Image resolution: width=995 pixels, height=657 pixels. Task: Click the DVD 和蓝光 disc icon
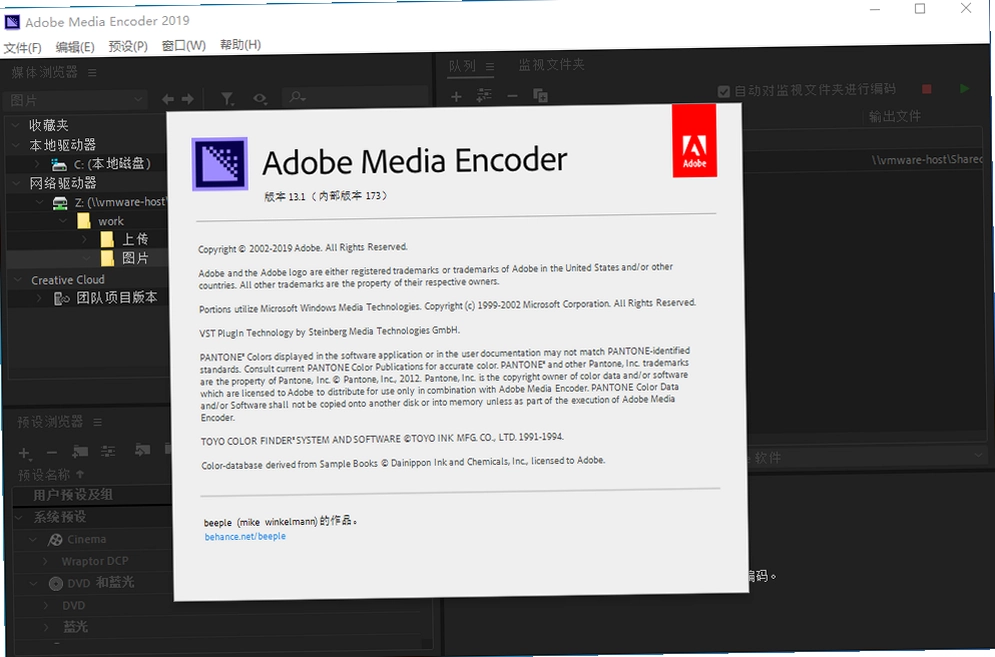pos(56,583)
